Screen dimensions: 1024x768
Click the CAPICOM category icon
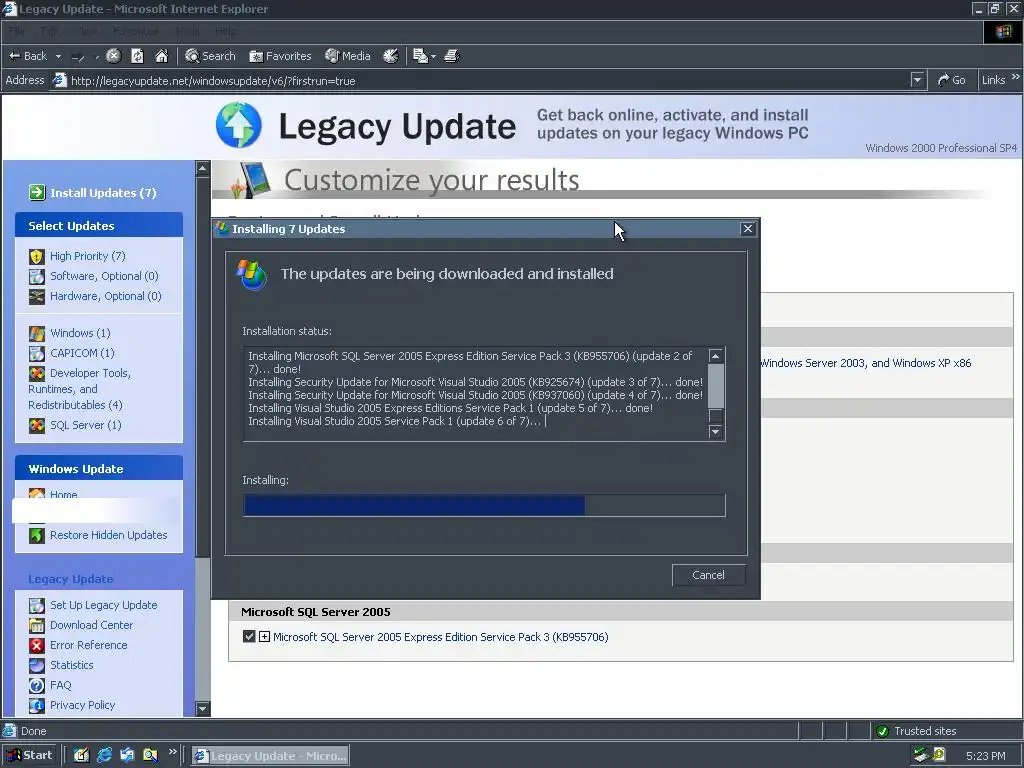pyautogui.click(x=37, y=353)
